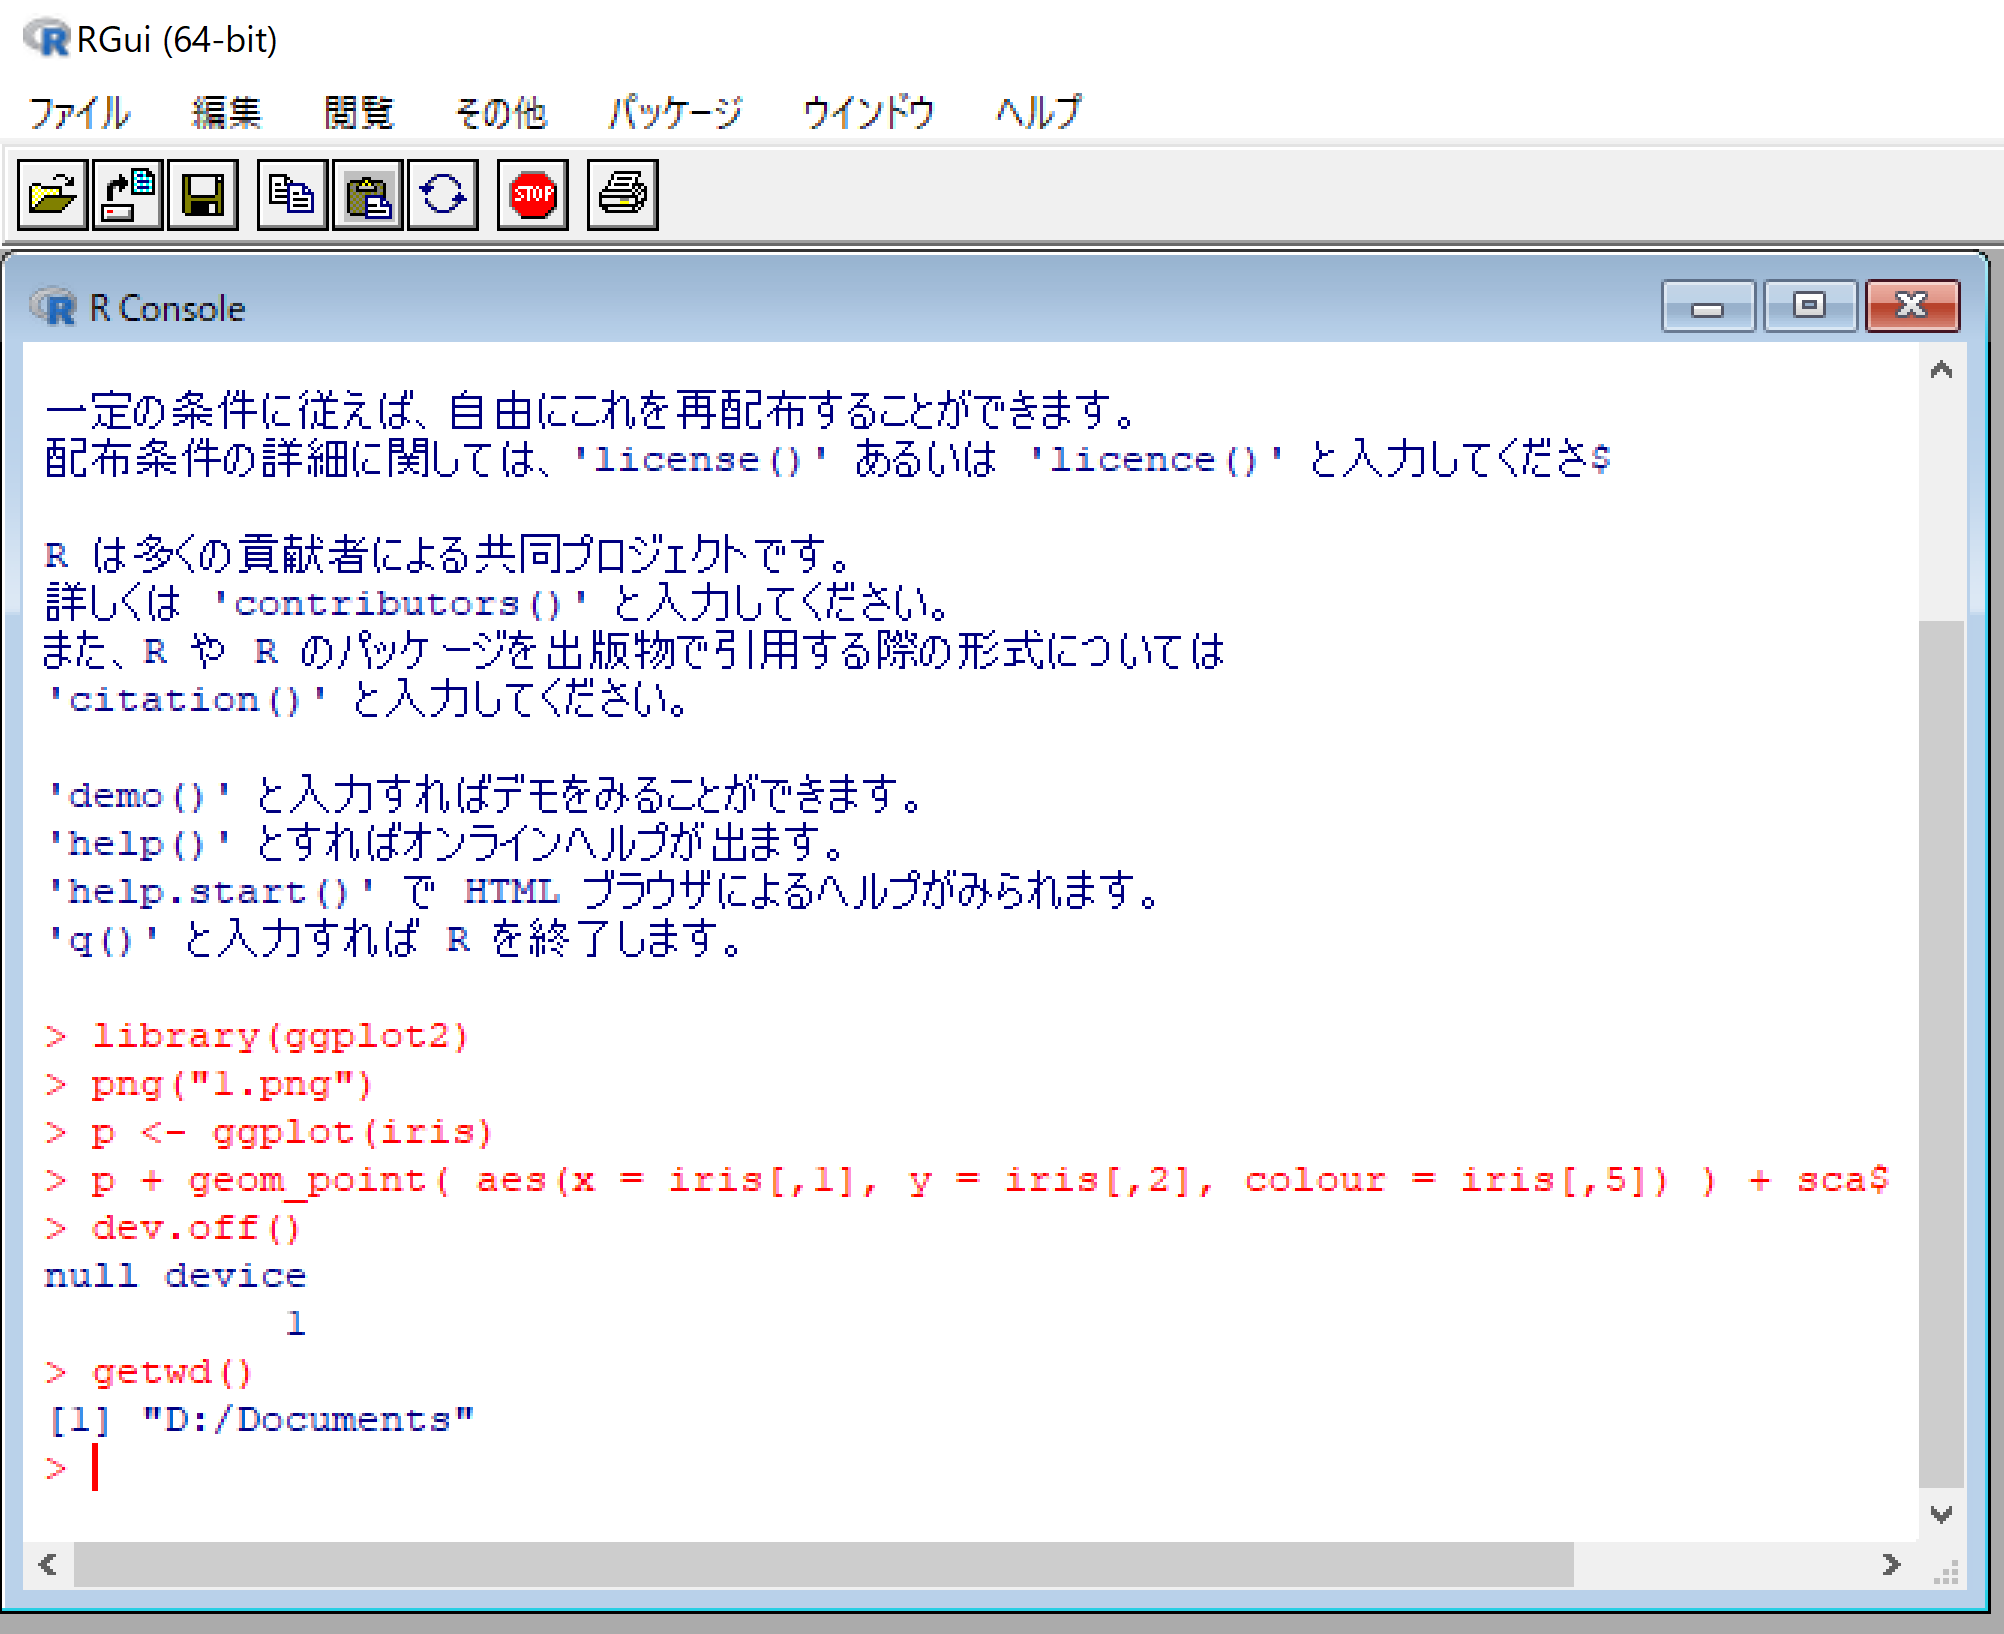Click the horizontal scrollbar left arrow
The image size is (2004, 1634).
47,1564
